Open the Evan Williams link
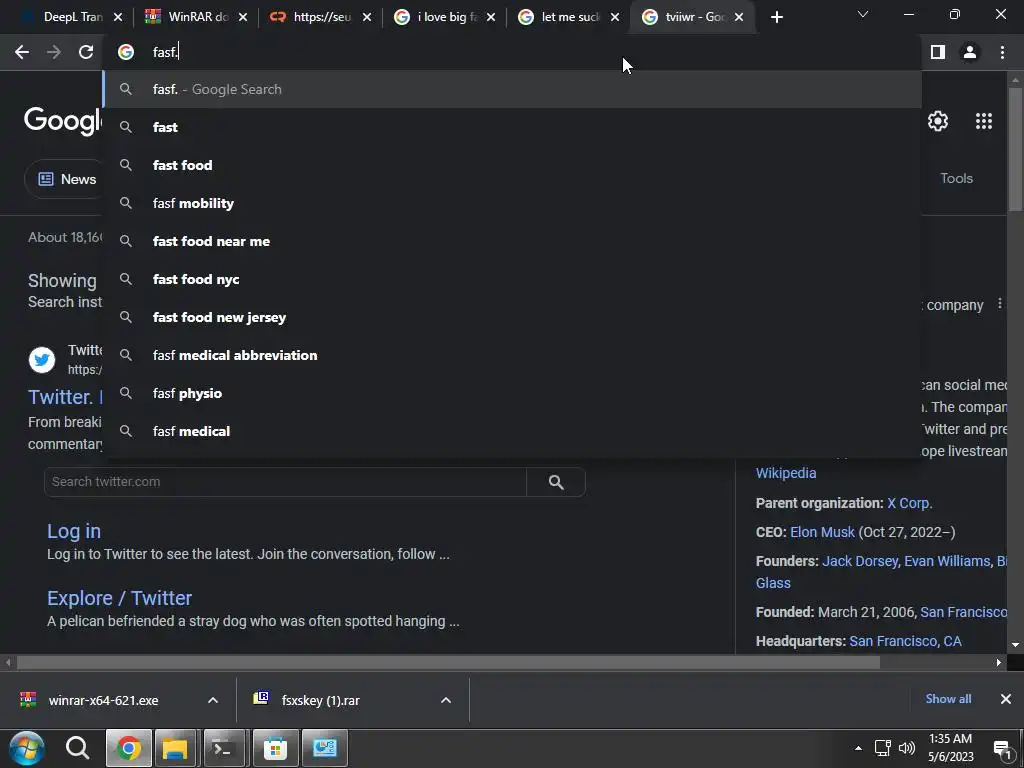This screenshot has height=768, width=1024. 947,561
